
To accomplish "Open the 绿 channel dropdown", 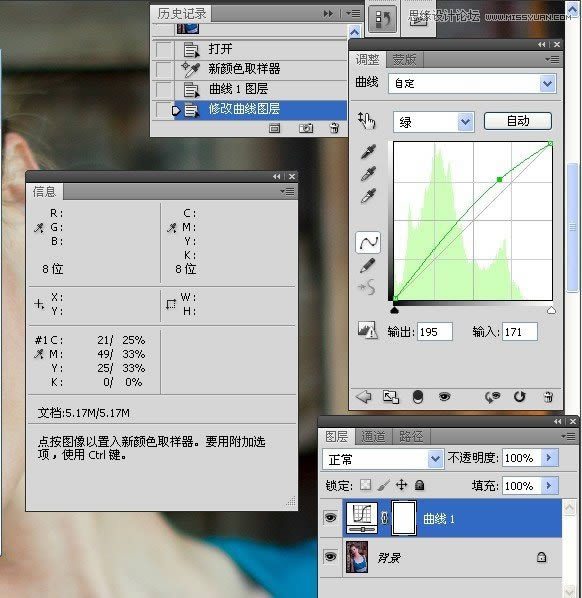I will (434, 122).
